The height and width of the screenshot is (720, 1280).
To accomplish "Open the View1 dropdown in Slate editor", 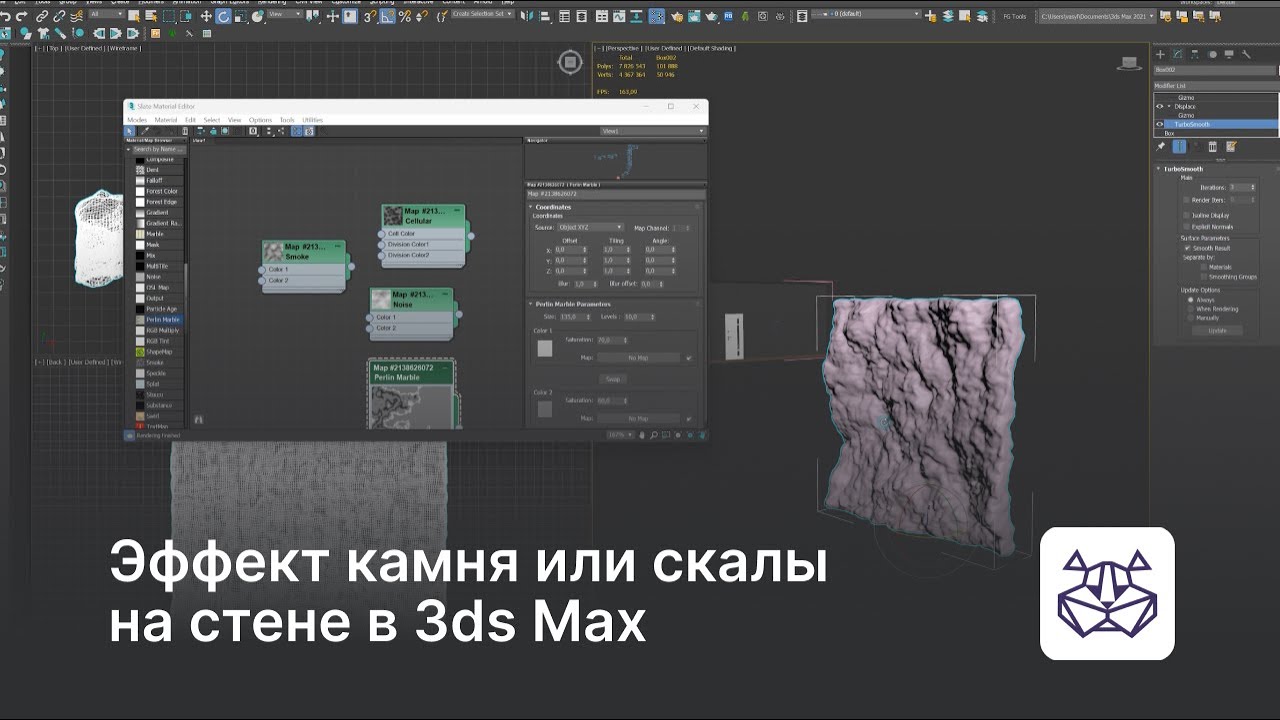I will [654, 131].
